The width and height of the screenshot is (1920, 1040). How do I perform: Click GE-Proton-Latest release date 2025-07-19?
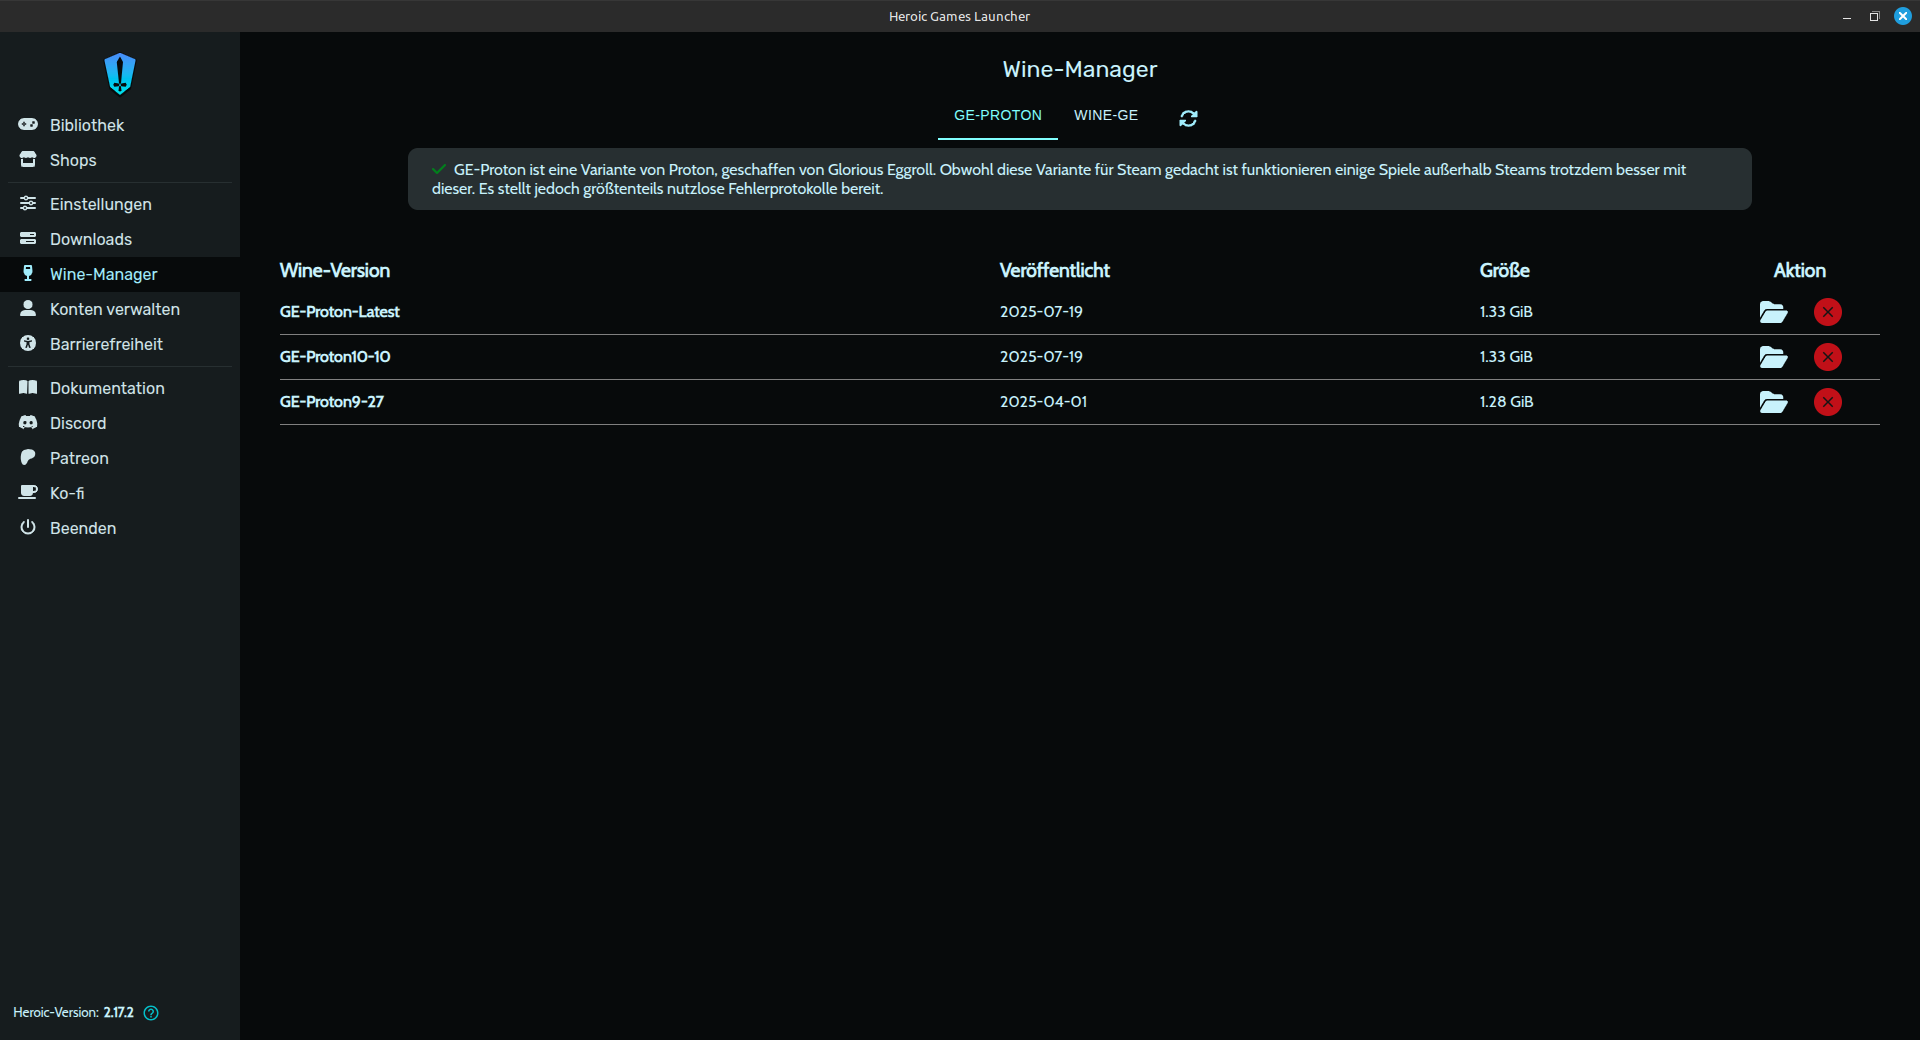coord(1041,312)
